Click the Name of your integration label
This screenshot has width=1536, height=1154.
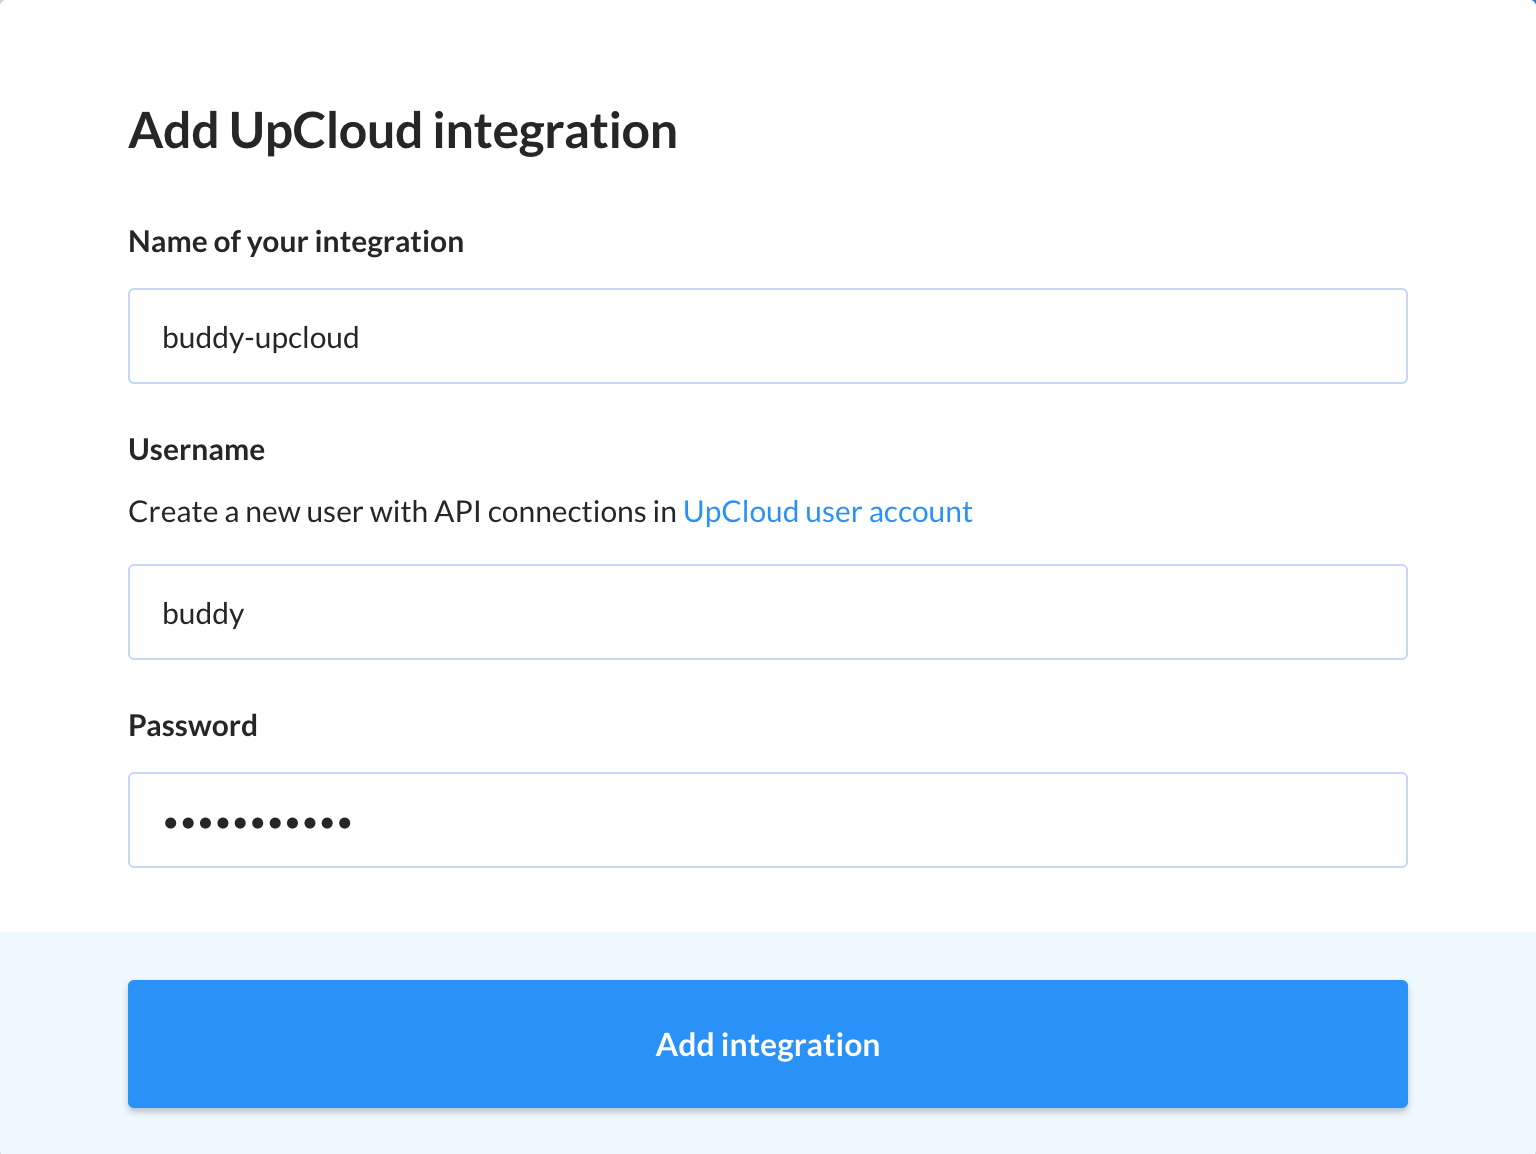[296, 242]
